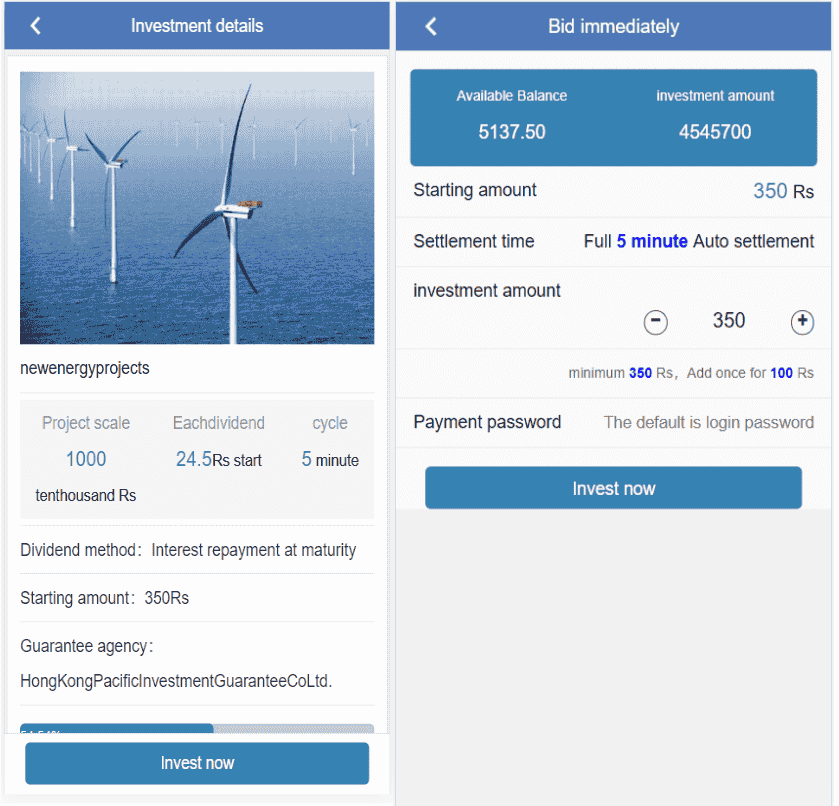Image resolution: width=839 pixels, height=806 pixels.
Task: Decrease investment amount with minus icon
Action: point(655,322)
